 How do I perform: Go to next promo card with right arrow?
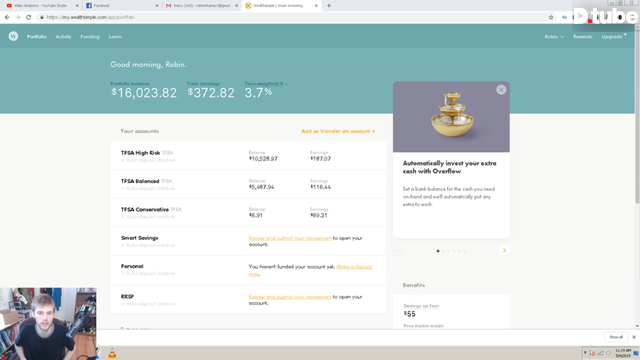point(504,250)
